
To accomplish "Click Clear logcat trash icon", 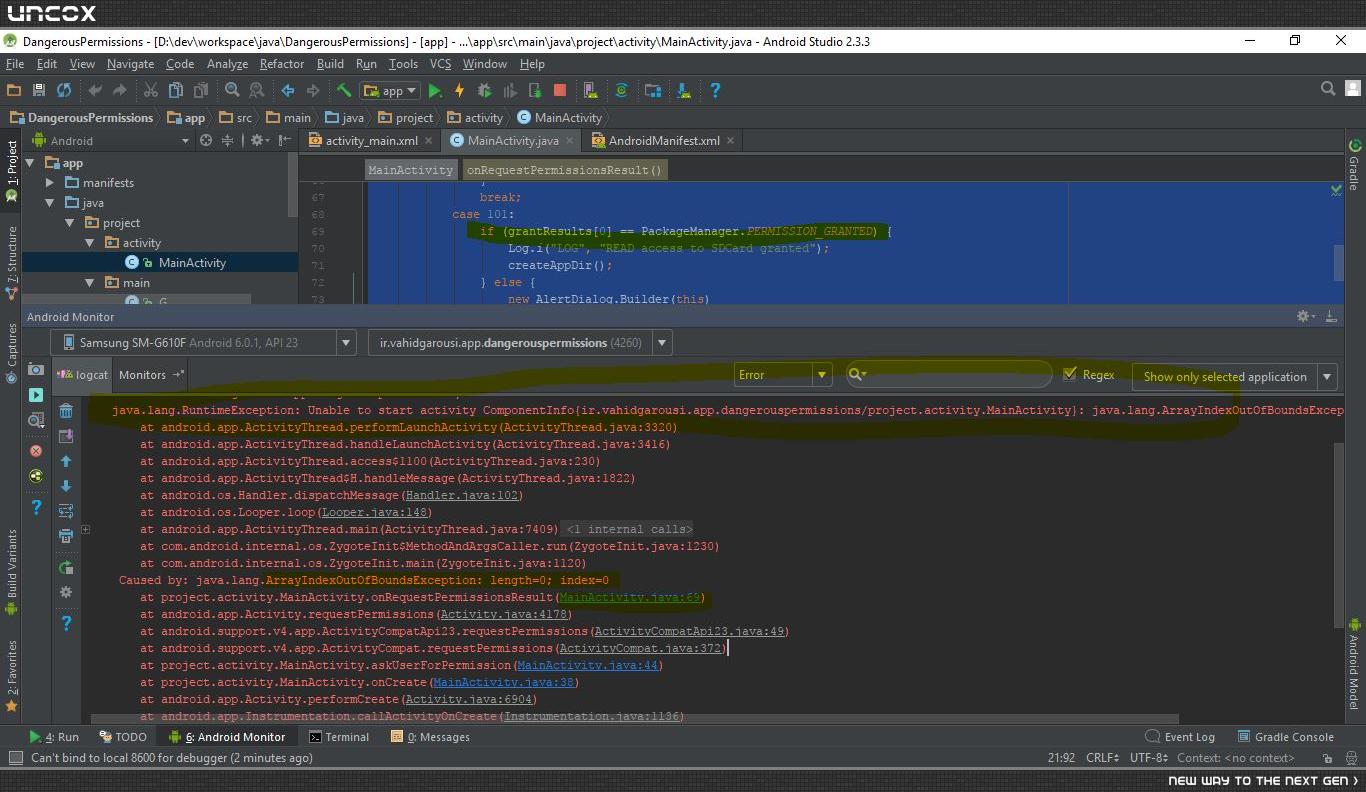I will pos(66,411).
